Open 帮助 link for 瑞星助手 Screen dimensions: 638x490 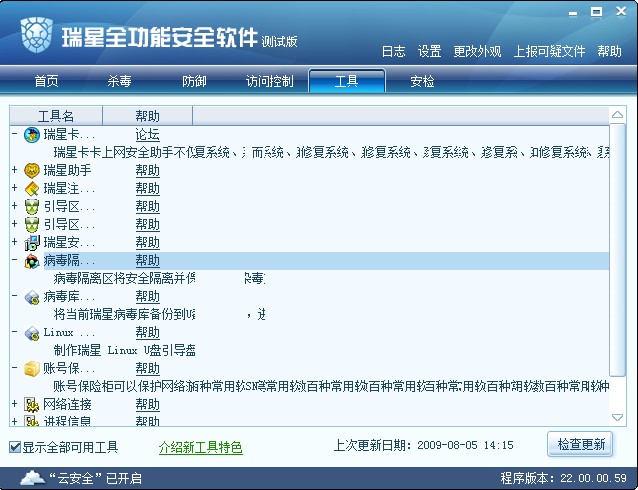click(147, 171)
